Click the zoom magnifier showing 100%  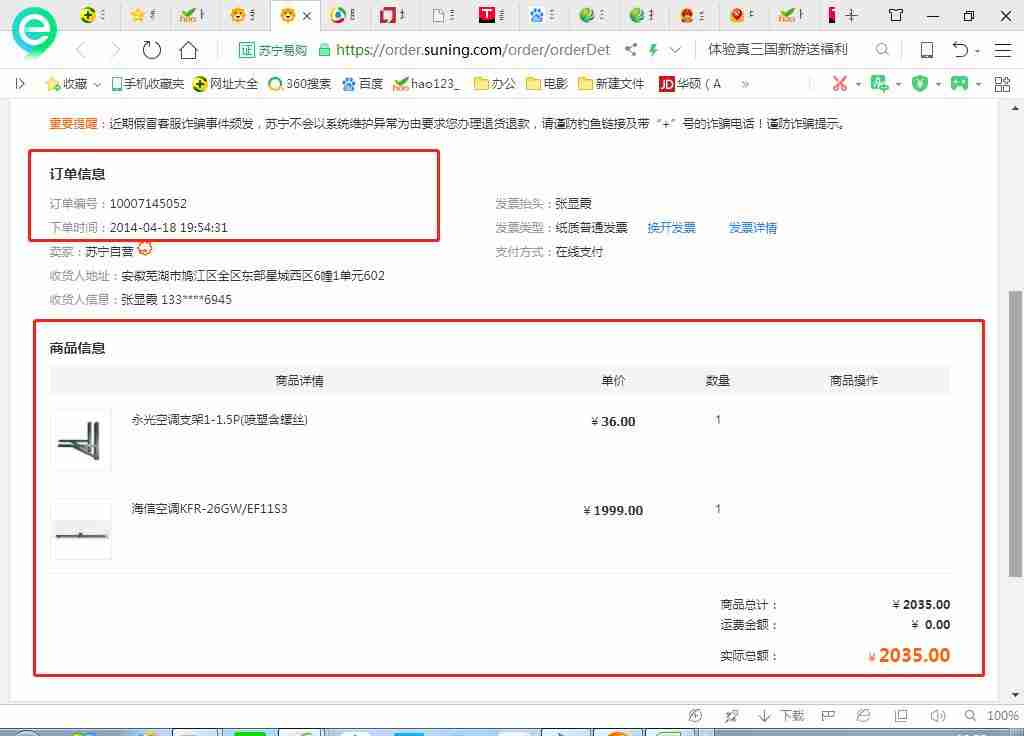pos(970,716)
